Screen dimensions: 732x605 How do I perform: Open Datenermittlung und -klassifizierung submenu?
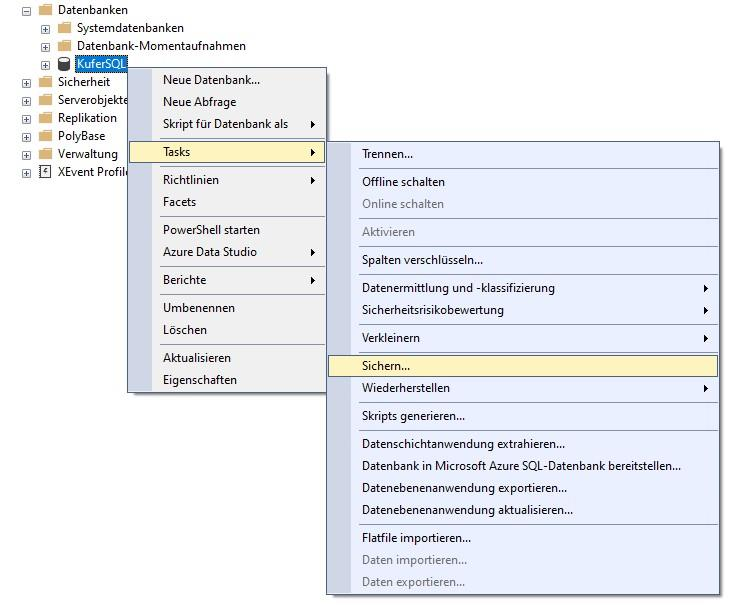point(523,288)
